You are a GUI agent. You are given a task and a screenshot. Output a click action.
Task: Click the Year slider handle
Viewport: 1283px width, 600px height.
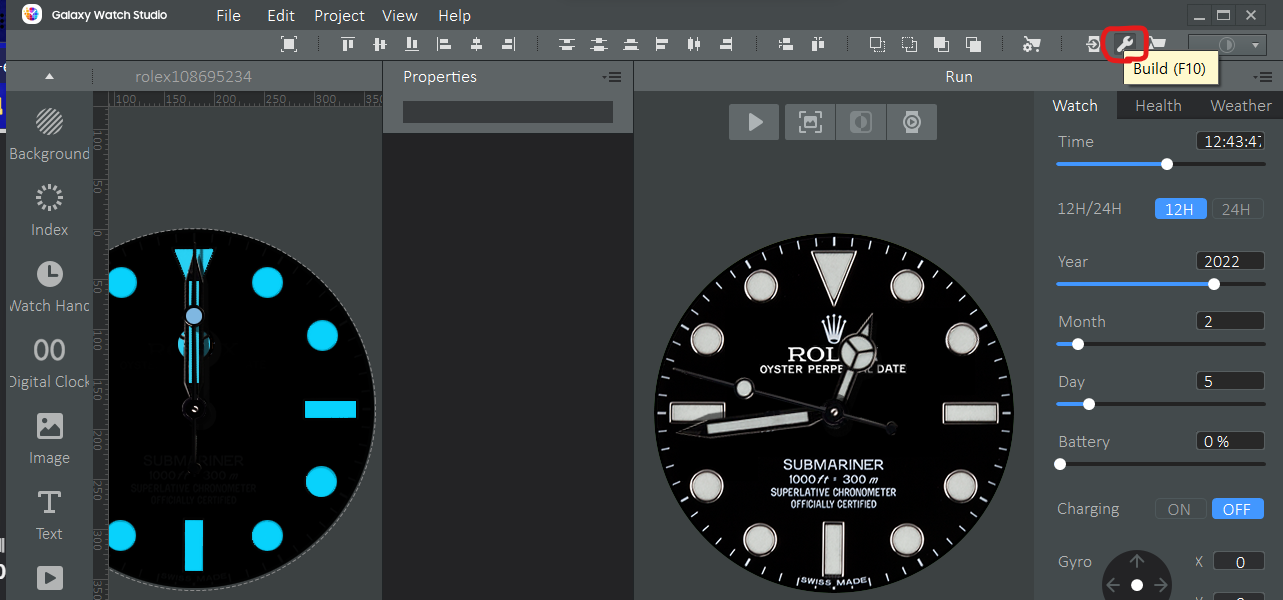[x=1214, y=284]
